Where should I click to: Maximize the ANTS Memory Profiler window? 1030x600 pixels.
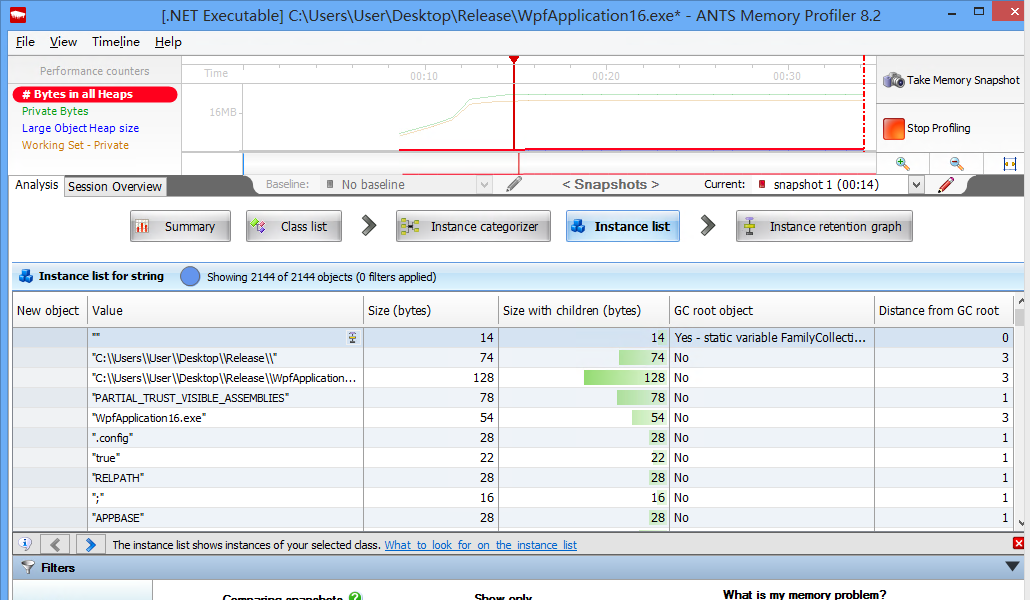pos(979,11)
